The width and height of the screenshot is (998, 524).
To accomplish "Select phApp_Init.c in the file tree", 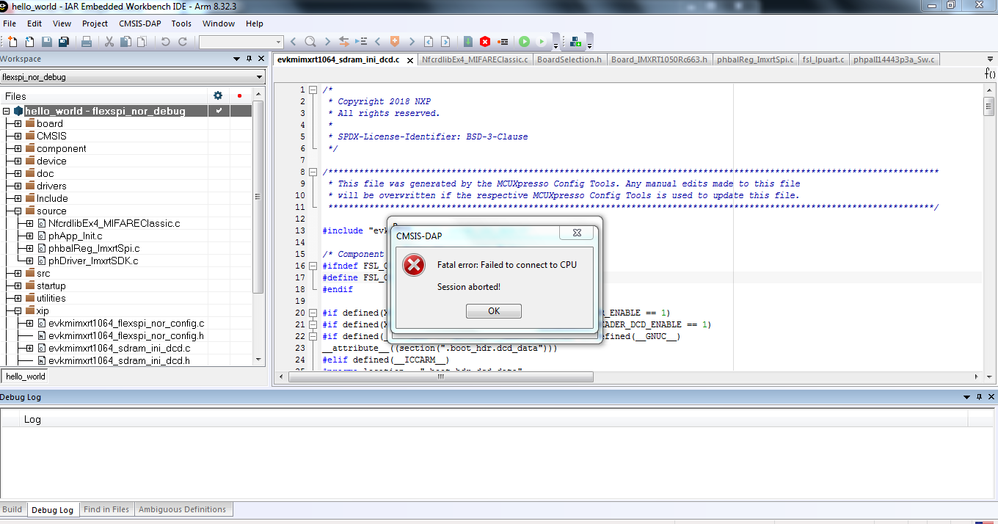I will pos(75,236).
